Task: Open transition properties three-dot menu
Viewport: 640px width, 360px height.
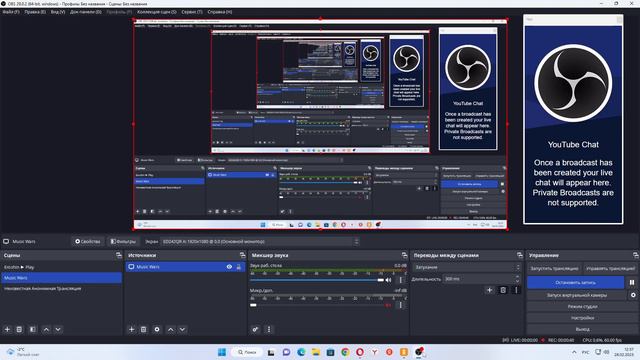Action: [516, 290]
